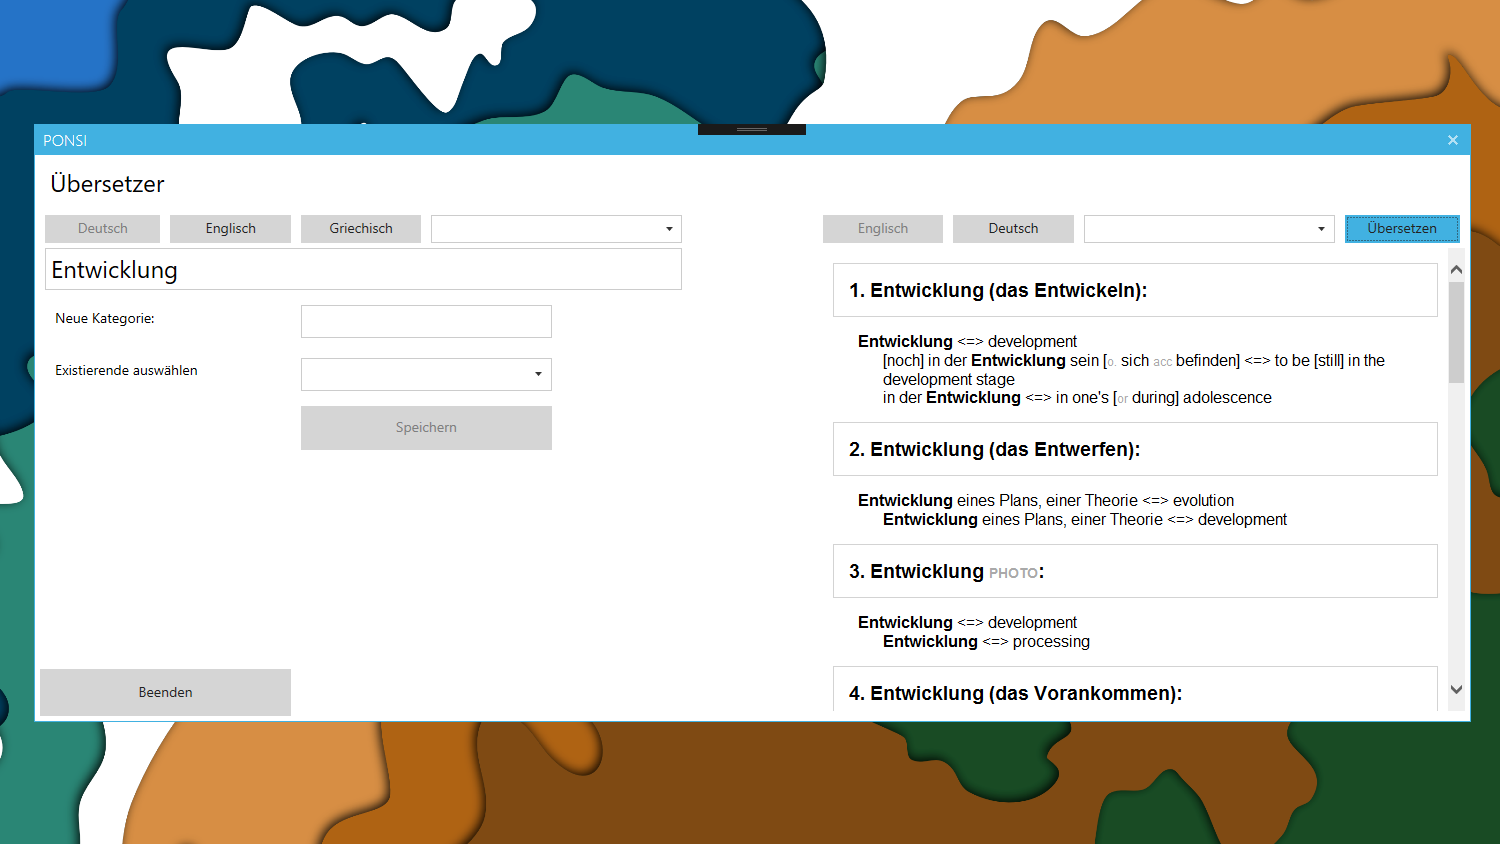The width and height of the screenshot is (1500, 844).
Task: Focus the Neue Kategorie text box
Action: [426, 322]
